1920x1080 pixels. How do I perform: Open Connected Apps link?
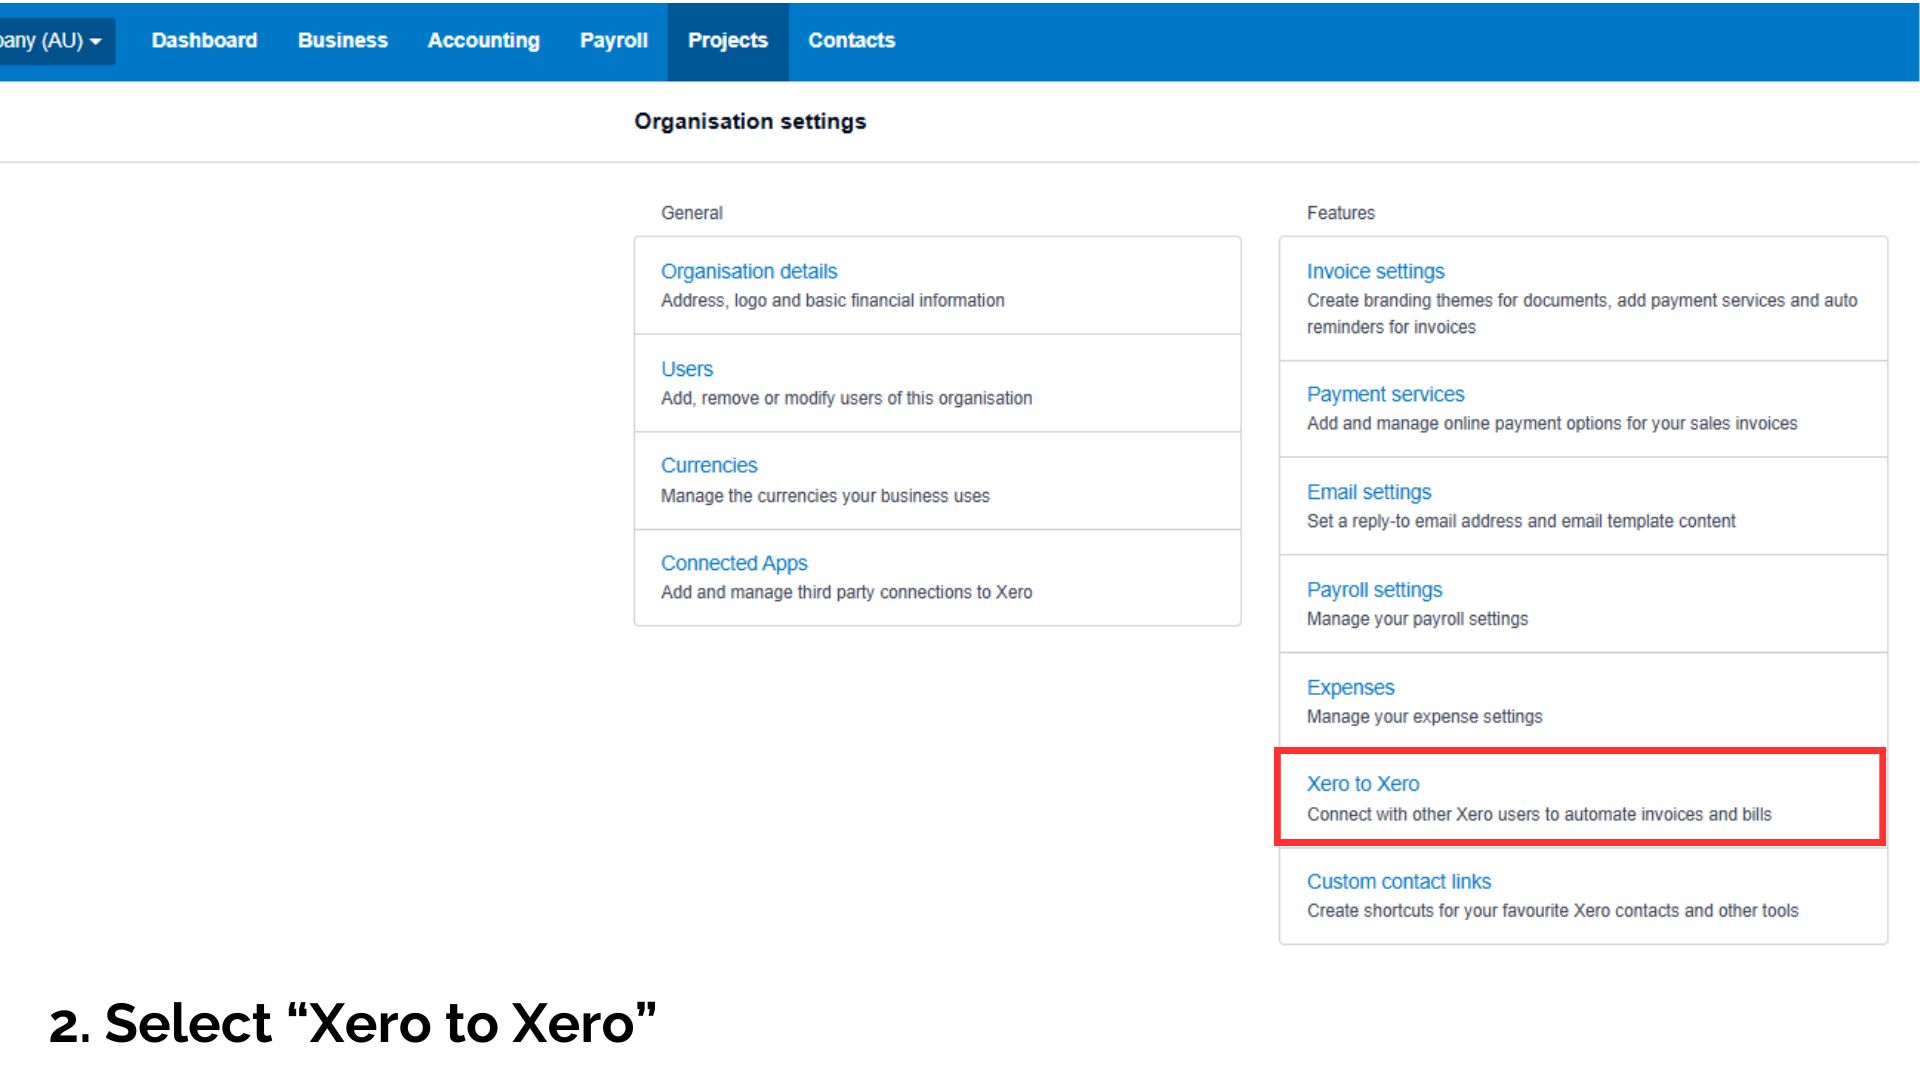tap(733, 563)
